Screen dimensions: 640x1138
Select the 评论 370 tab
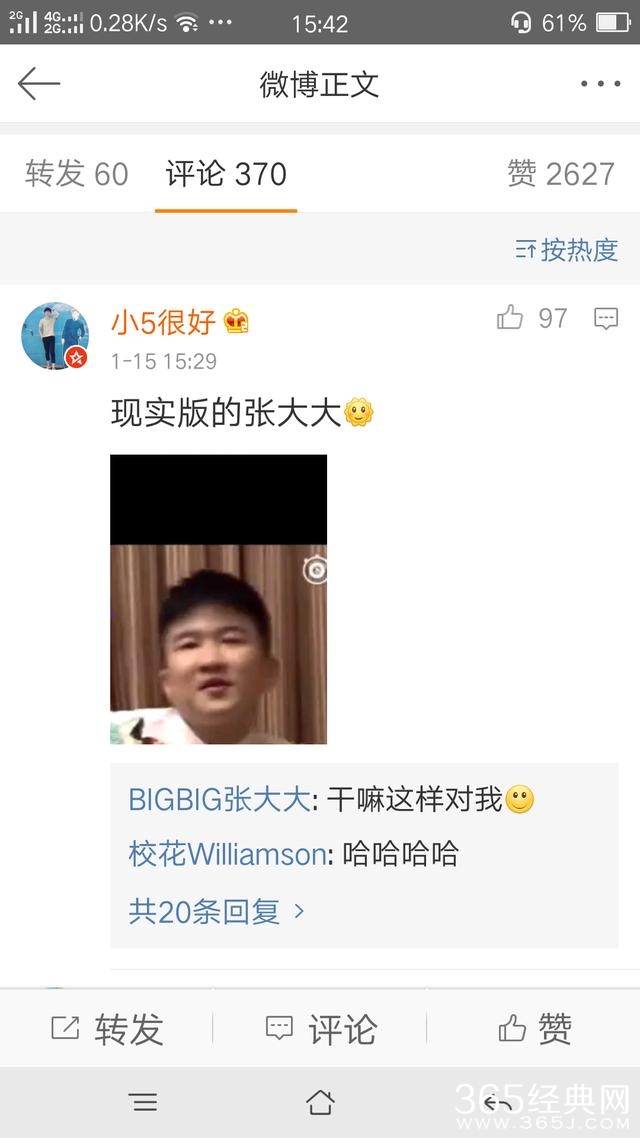pos(226,174)
